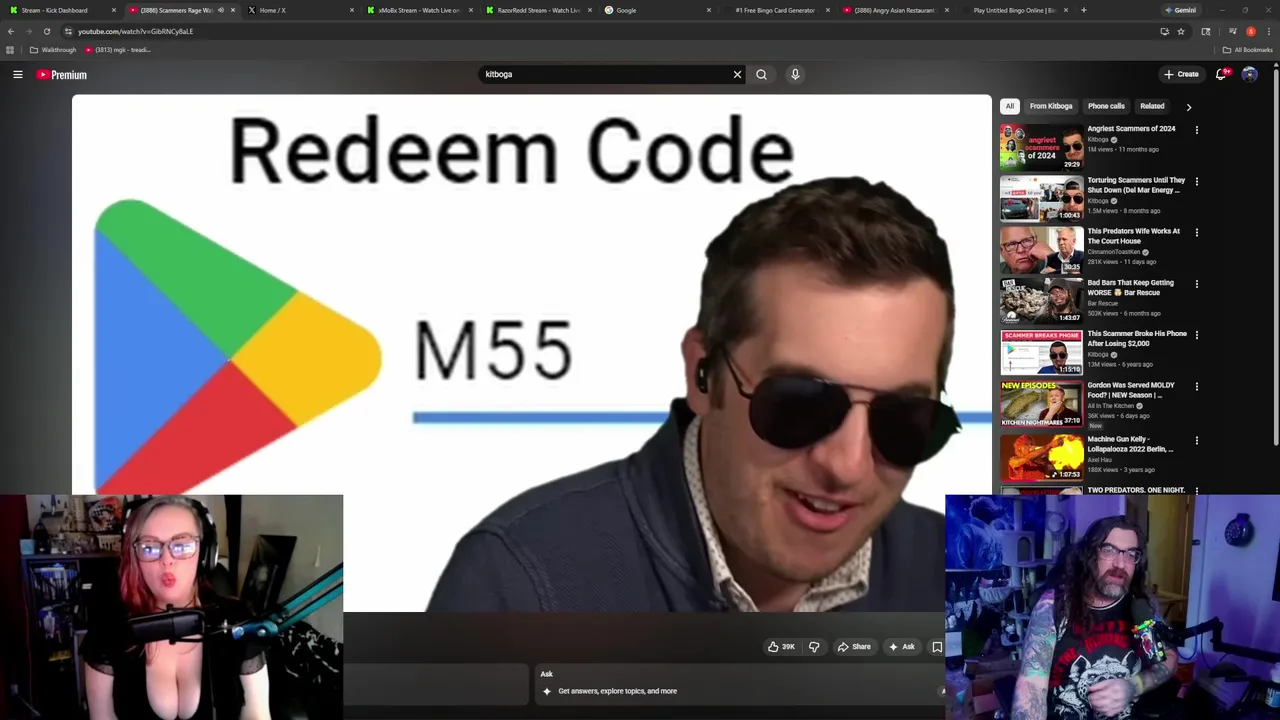Start voice search with microphone icon
This screenshot has height=720, width=1280.
point(795,74)
